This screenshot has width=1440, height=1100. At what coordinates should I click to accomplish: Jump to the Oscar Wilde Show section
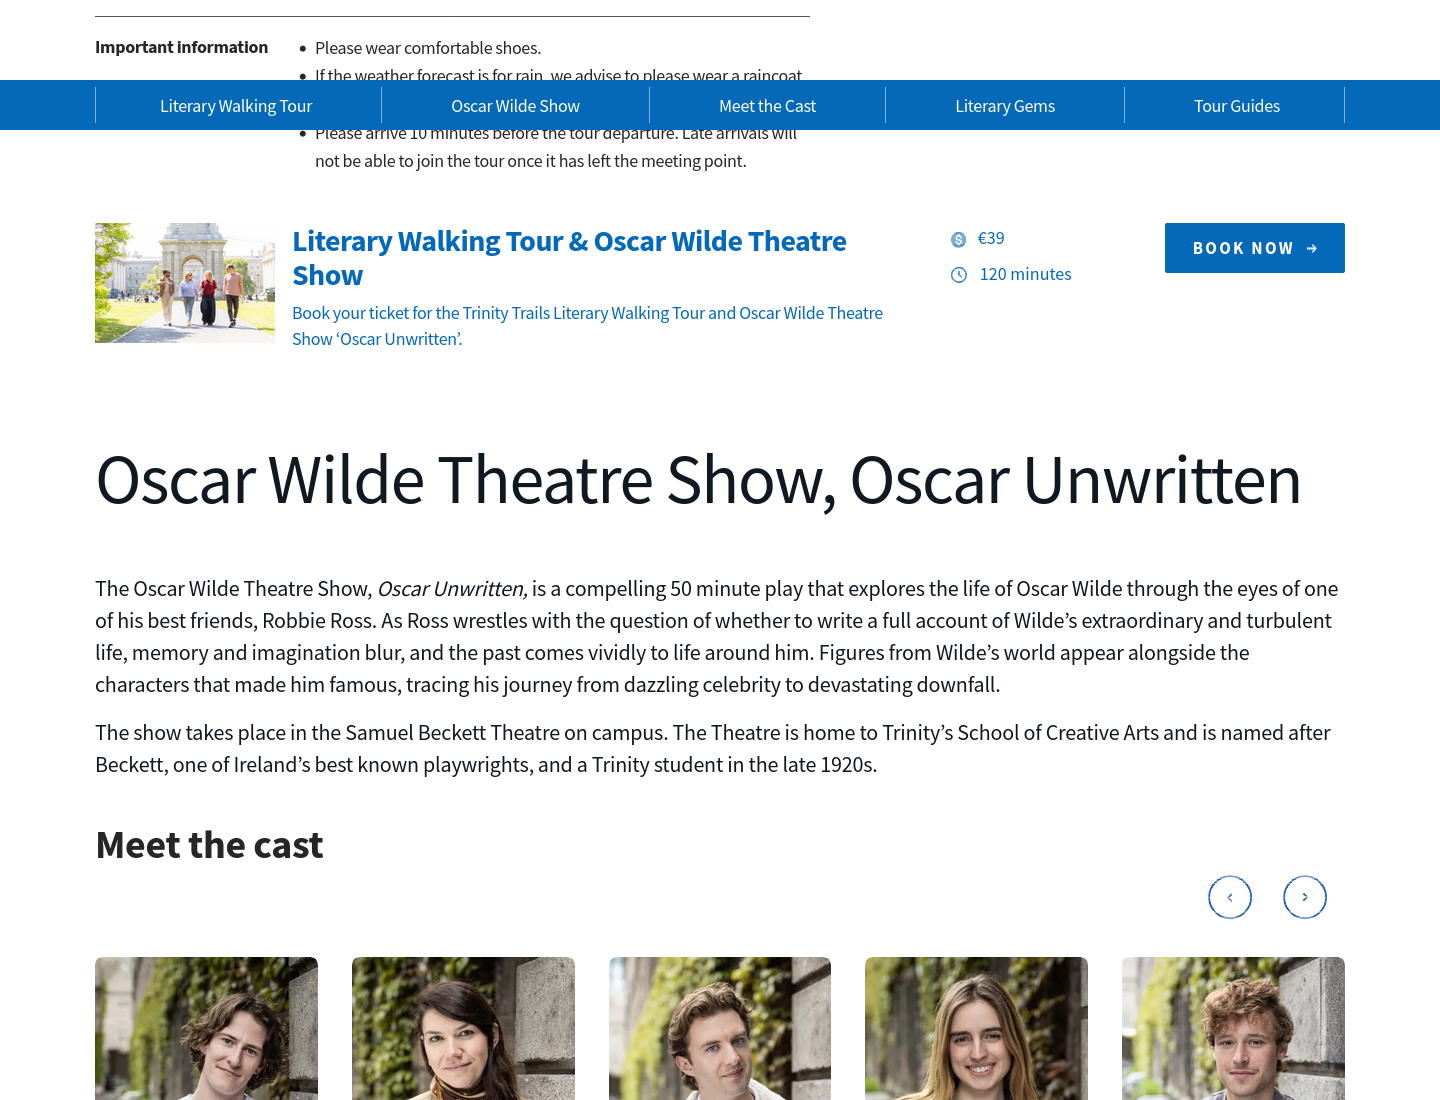pyautogui.click(x=515, y=106)
